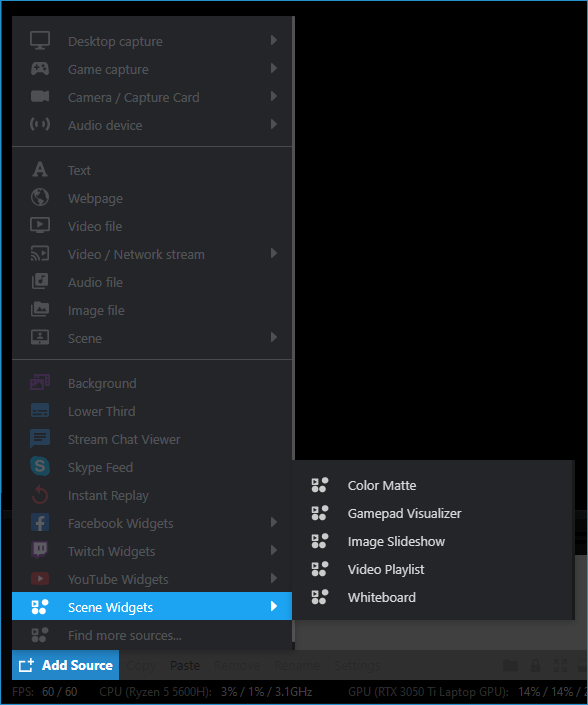Select Color Matte from Scene Widgets submenu

(x=433, y=486)
